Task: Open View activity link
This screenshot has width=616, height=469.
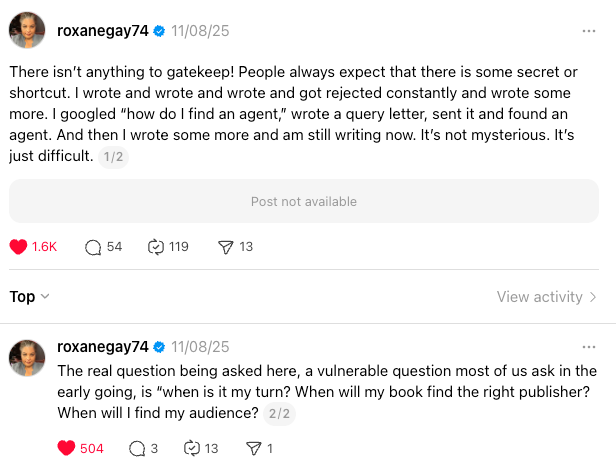Action: pyautogui.click(x=547, y=296)
